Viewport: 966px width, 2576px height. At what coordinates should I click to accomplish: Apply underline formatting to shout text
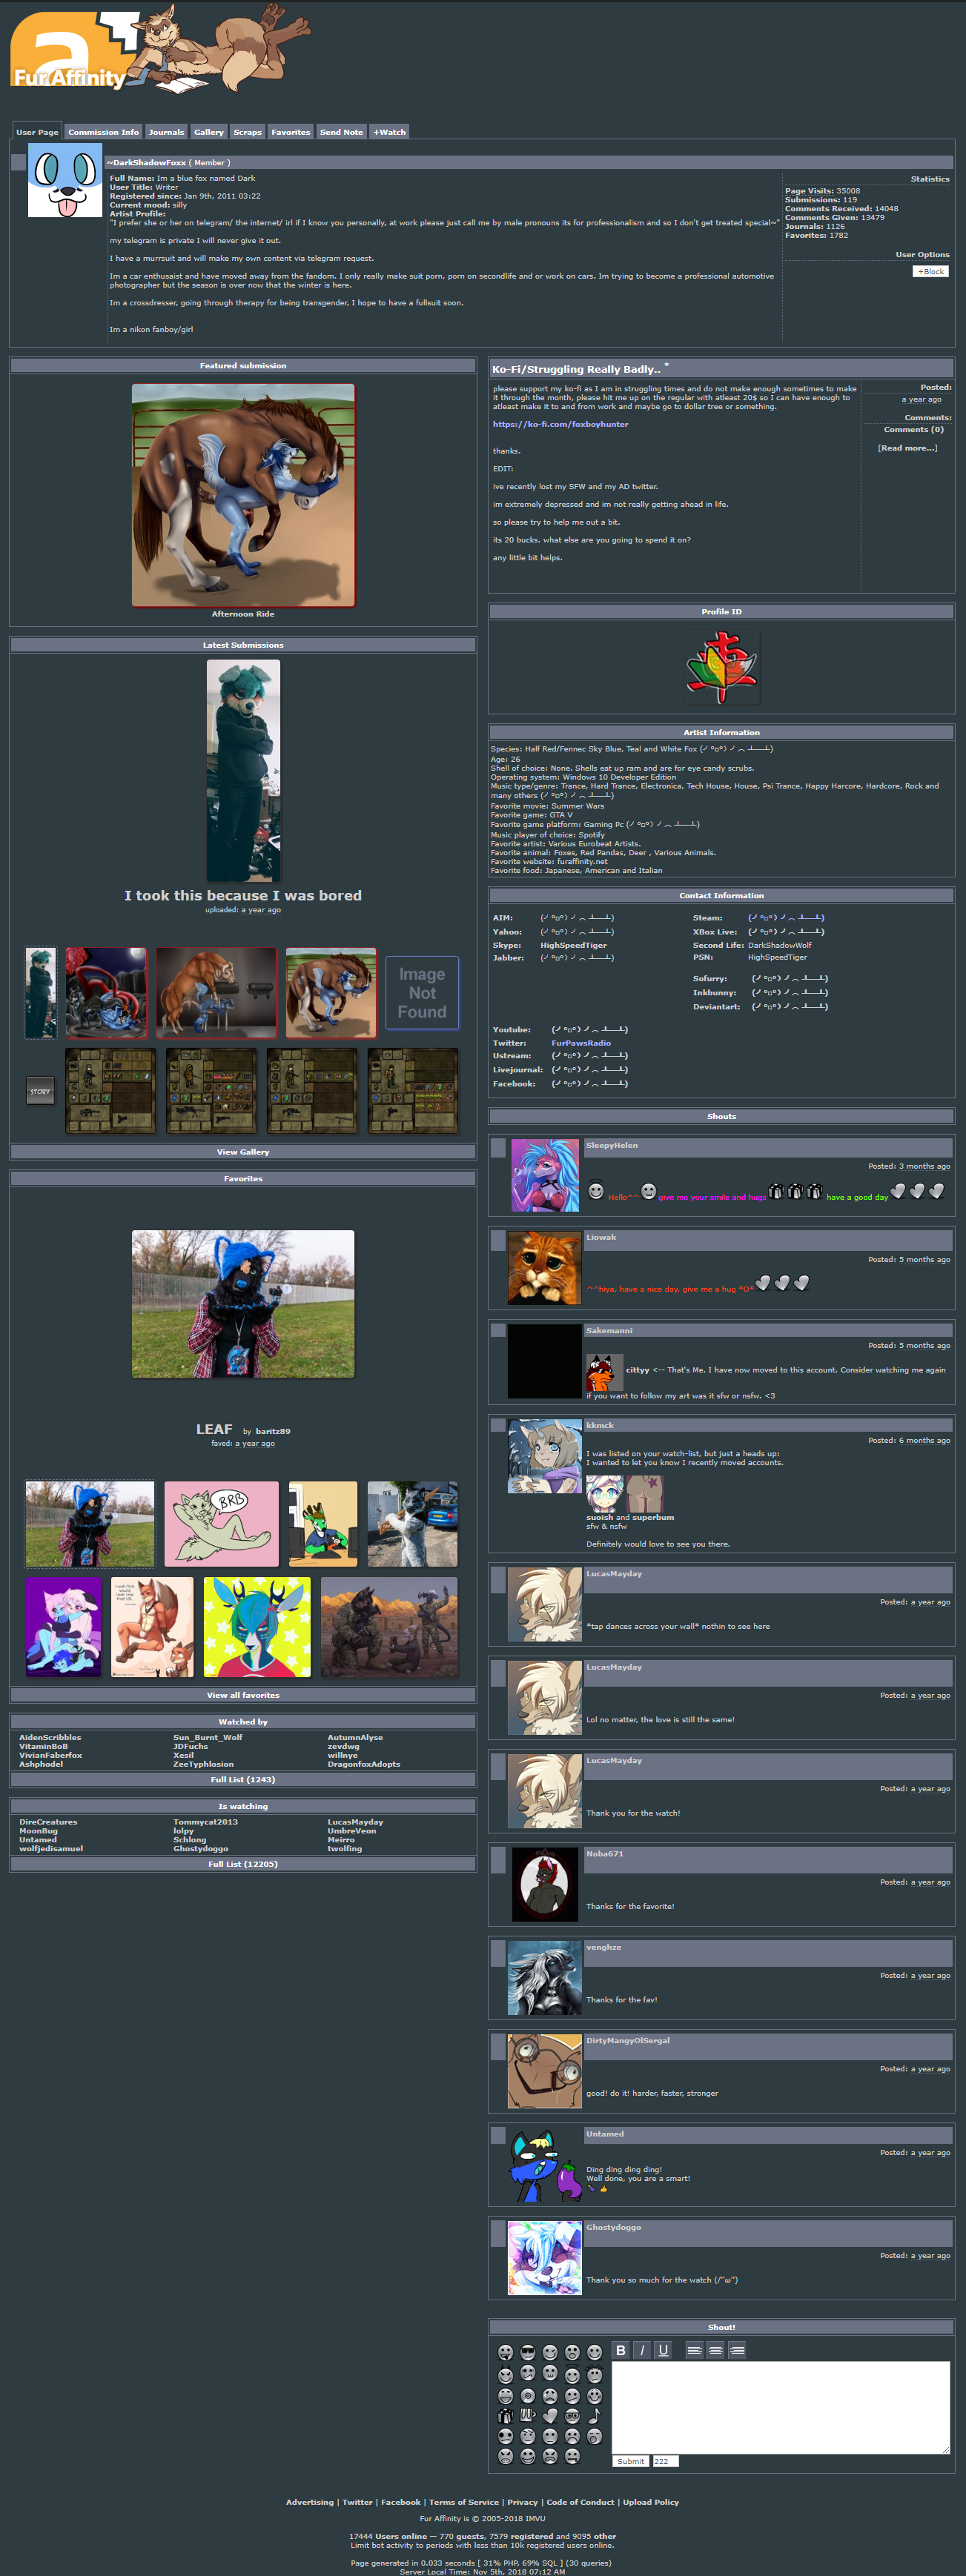click(x=663, y=2350)
